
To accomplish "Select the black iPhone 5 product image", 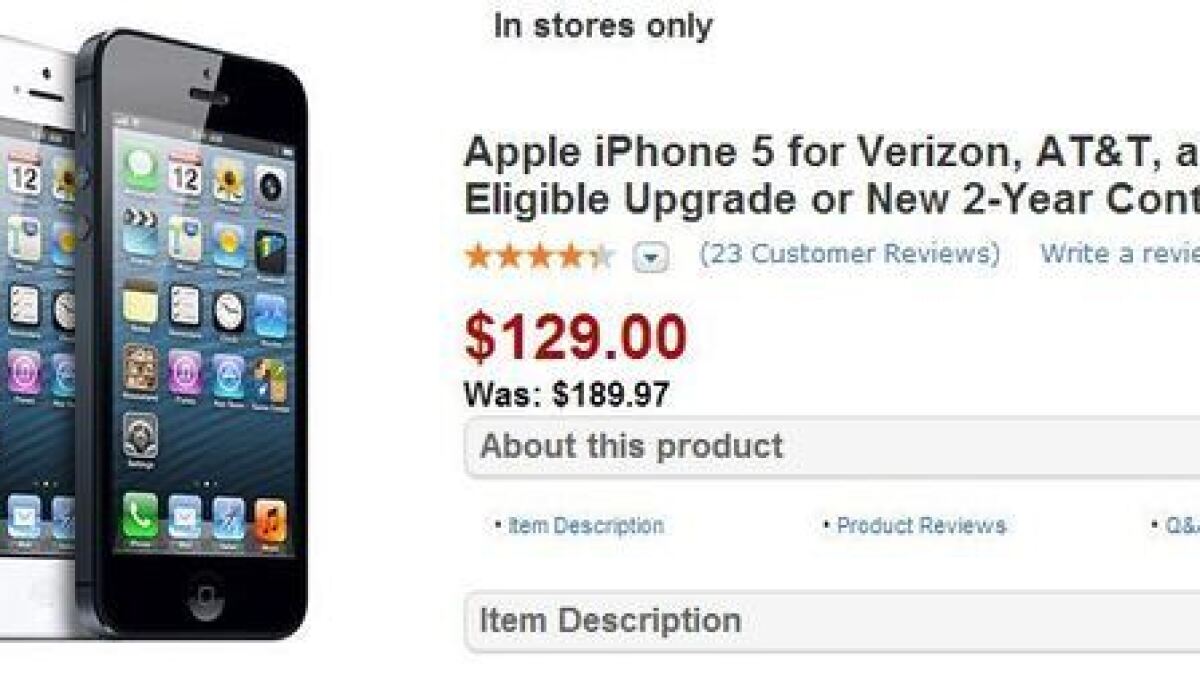I will pos(190,335).
